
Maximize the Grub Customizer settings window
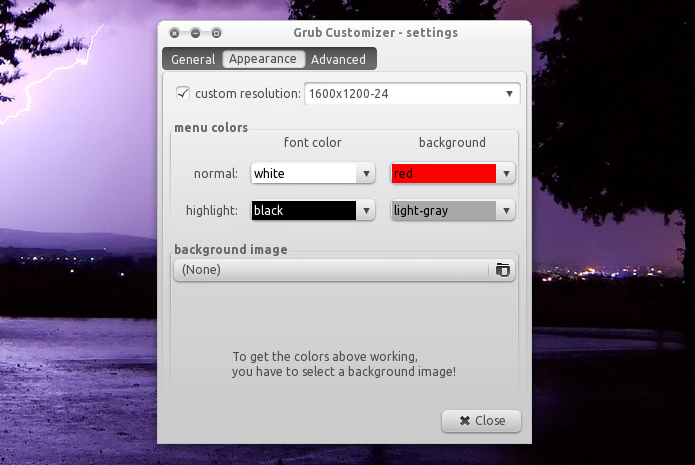(216, 33)
